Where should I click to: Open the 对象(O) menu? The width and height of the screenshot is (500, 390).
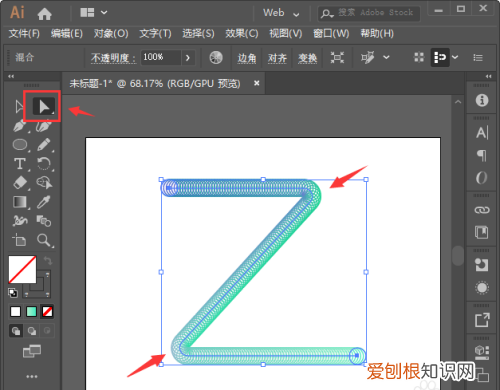coord(111,33)
